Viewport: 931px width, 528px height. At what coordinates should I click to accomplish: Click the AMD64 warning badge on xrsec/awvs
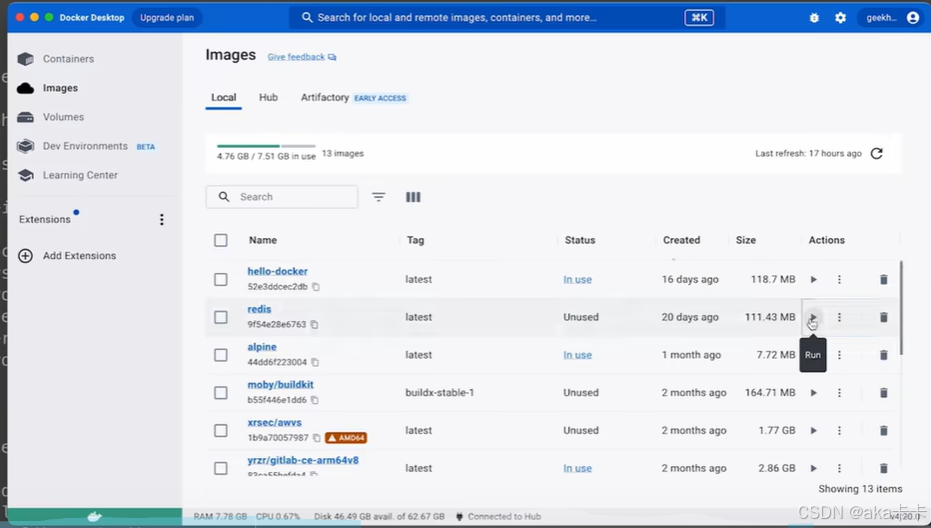click(x=346, y=438)
